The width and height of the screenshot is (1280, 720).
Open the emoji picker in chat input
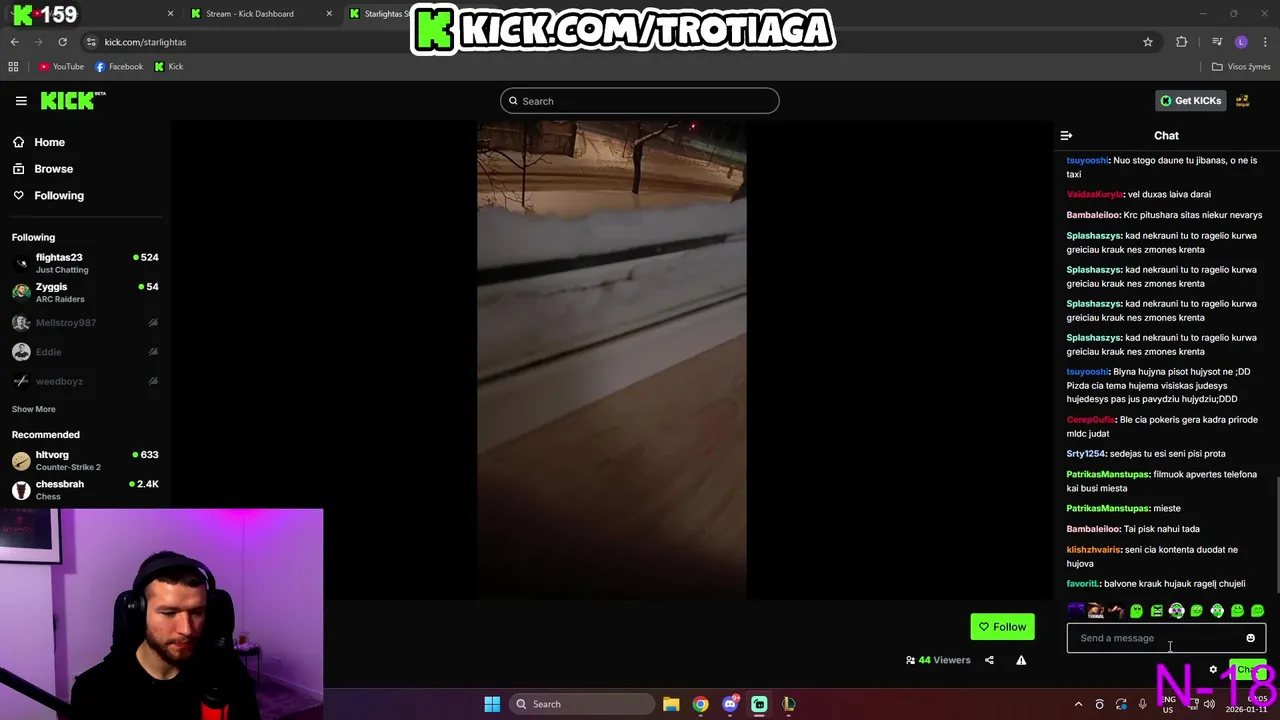[x=1250, y=638]
